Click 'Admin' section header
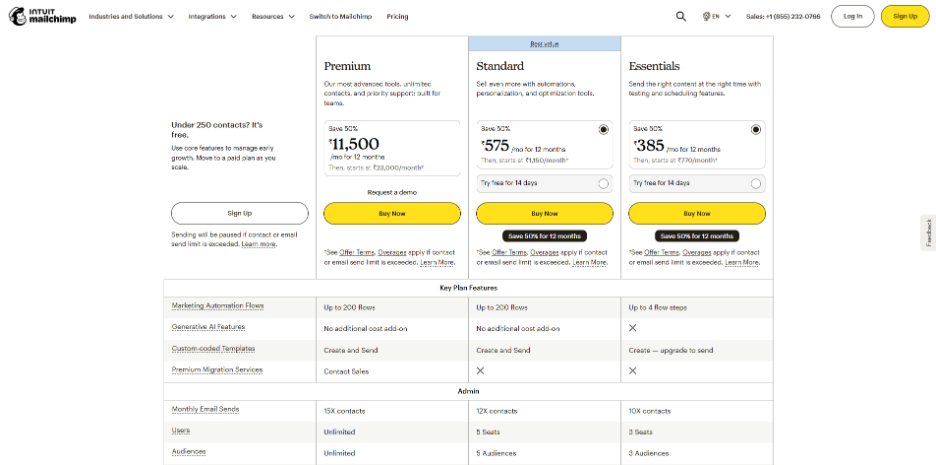This screenshot has width=936, height=465. tap(469, 392)
